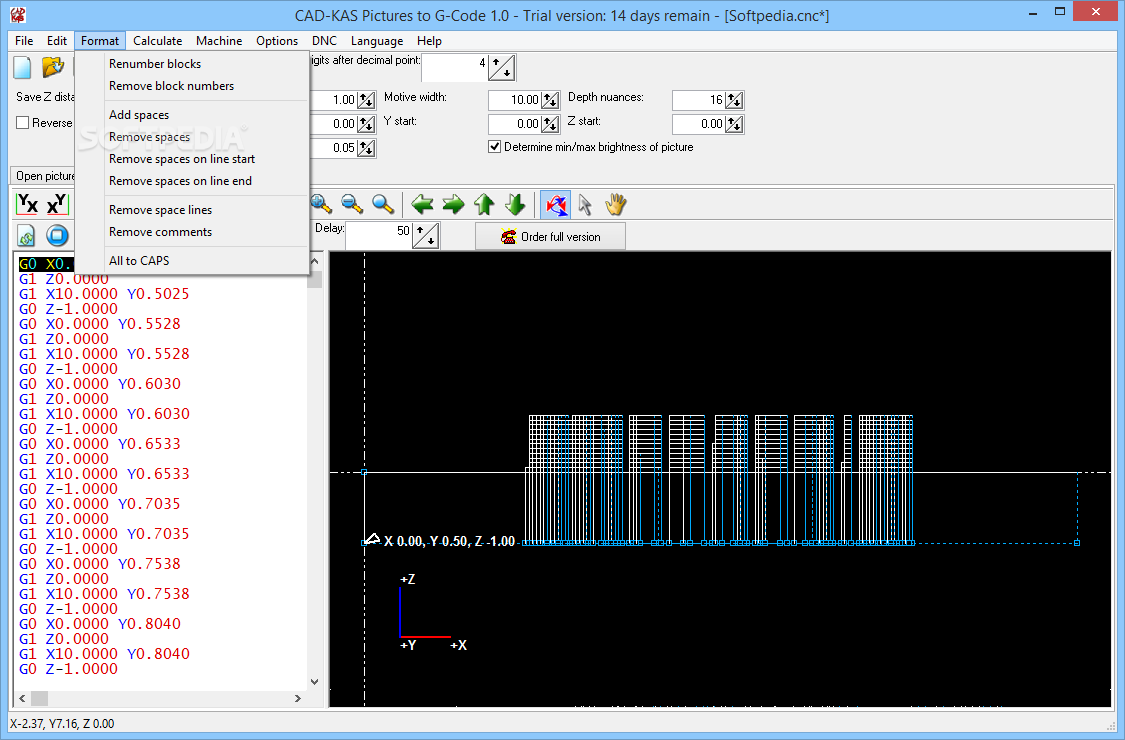Choose Renumber blocks from Format menu

[x=192, y=64]
